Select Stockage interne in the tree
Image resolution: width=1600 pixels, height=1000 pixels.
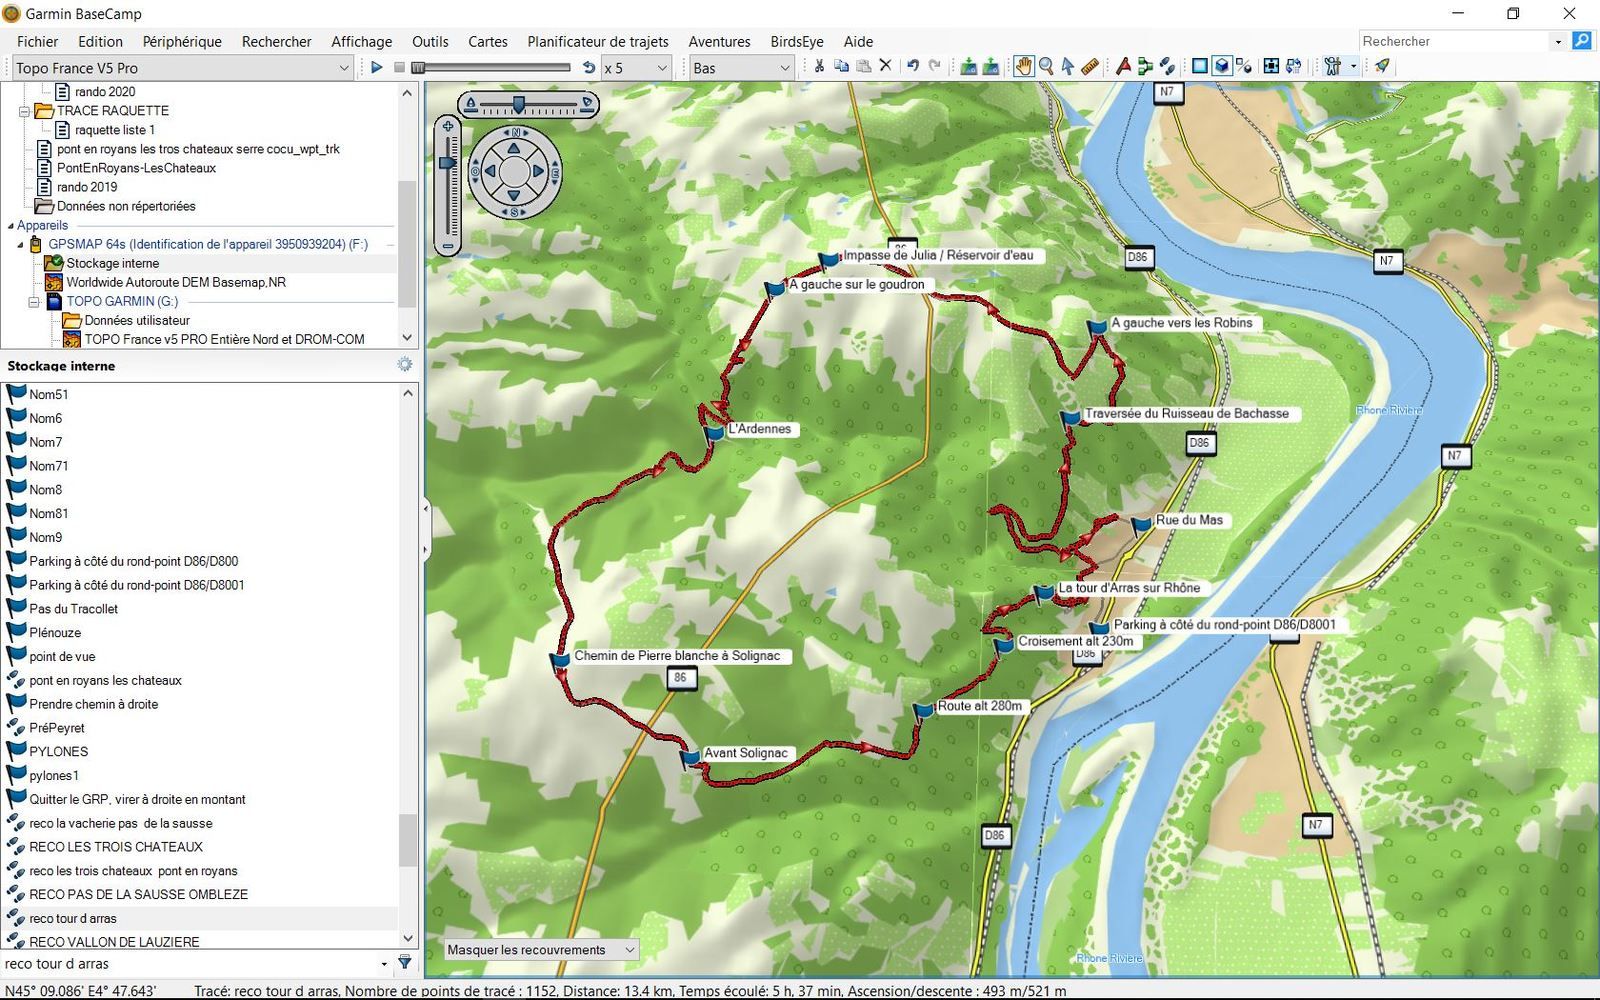tap(112, 263)
